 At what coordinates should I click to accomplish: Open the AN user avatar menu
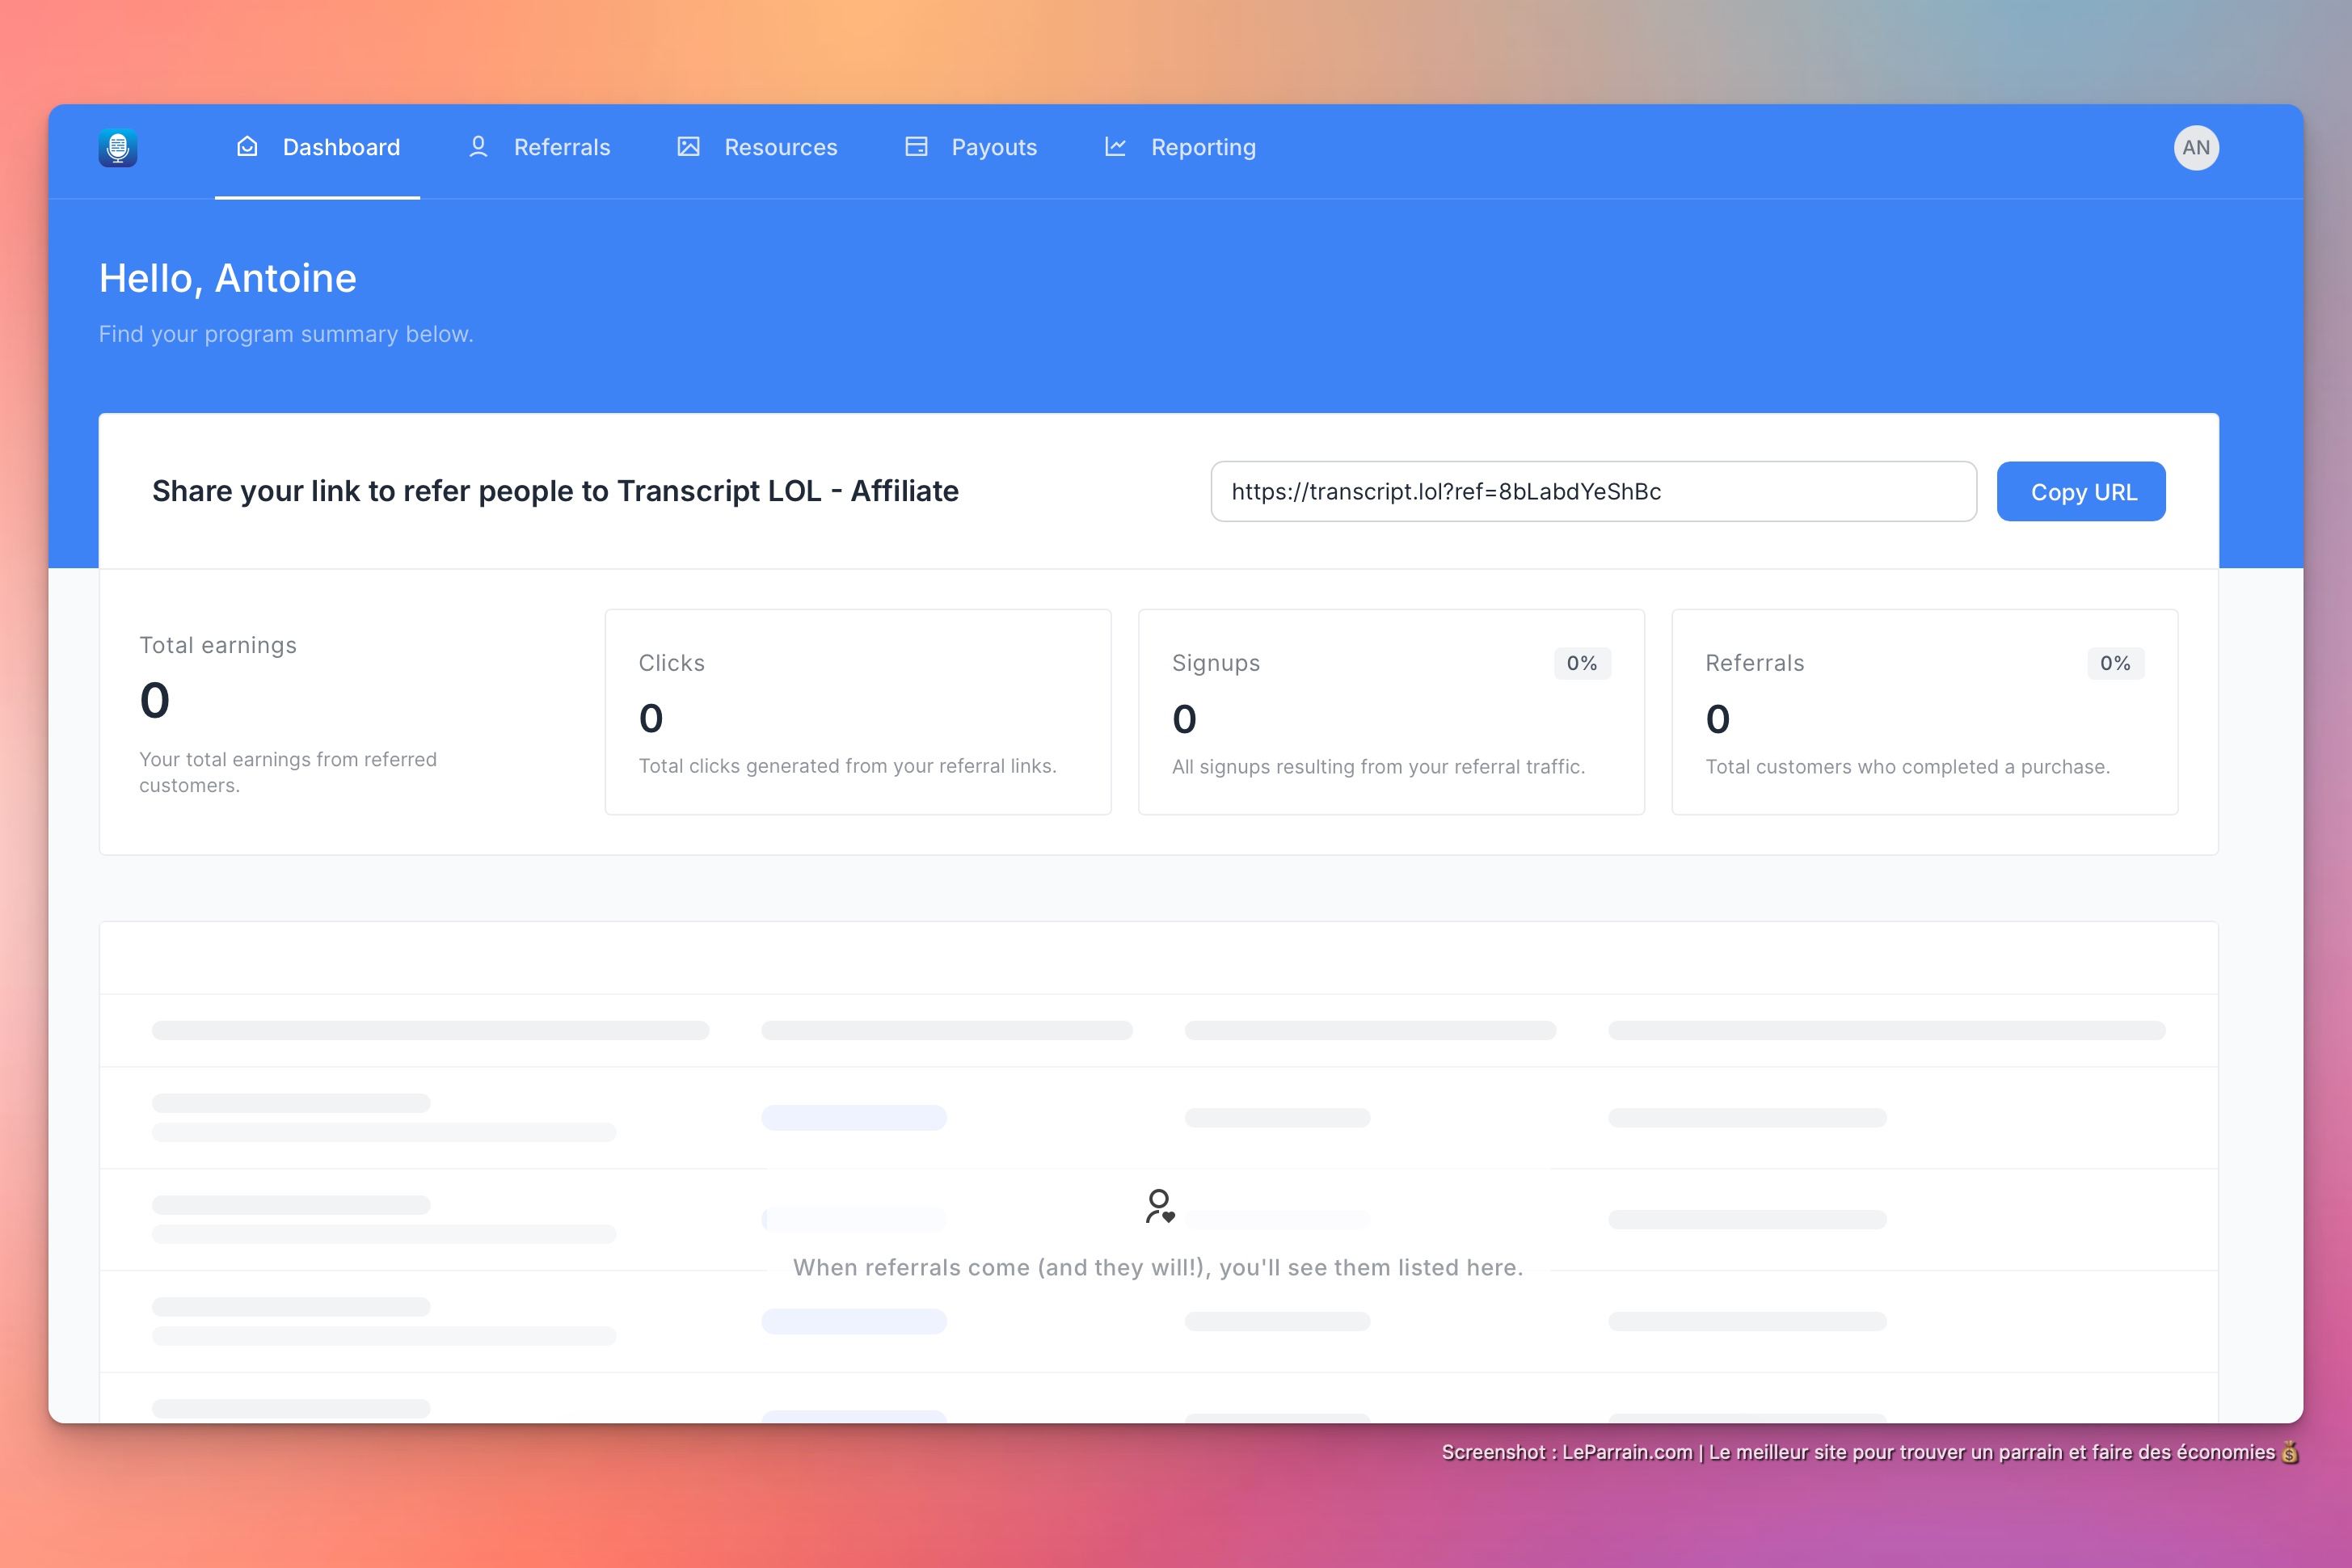point(2195,148)
